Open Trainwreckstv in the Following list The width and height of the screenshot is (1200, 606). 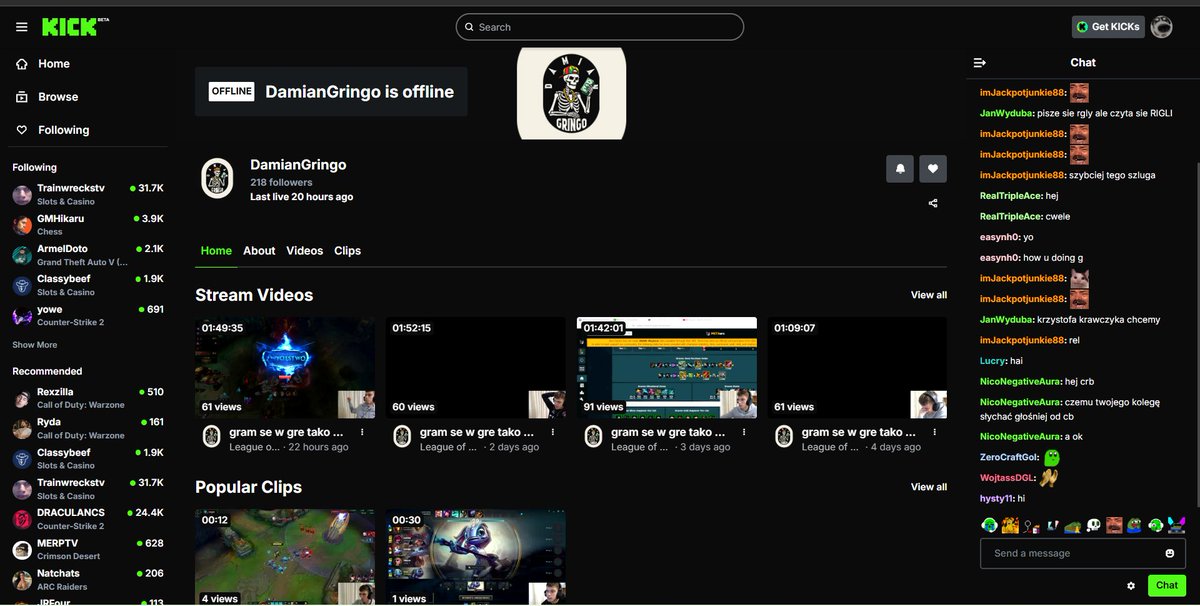point(88,194)
